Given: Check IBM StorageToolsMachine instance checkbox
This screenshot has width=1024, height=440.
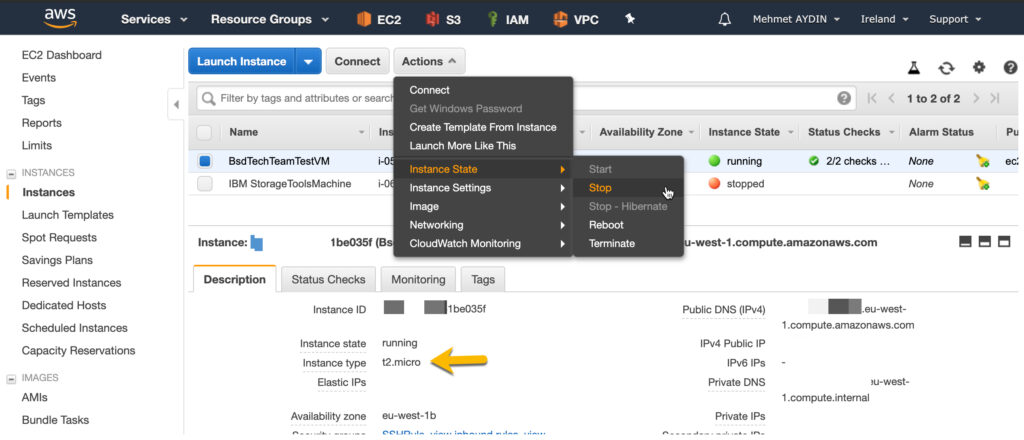Looking at the screenshot, I should tap(204, 184).
